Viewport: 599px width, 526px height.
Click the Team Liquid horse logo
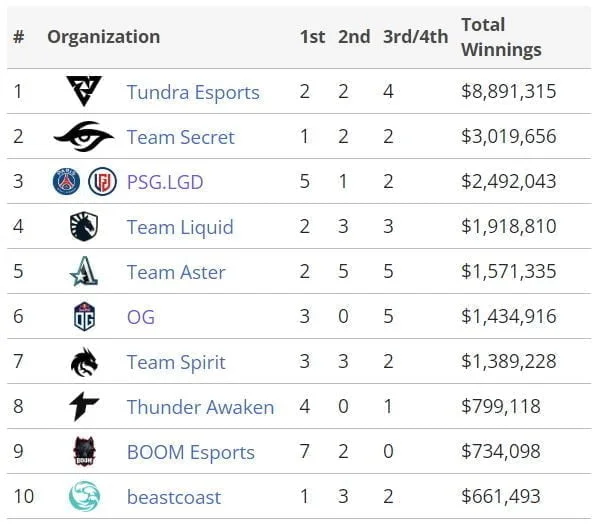point(84,227)
